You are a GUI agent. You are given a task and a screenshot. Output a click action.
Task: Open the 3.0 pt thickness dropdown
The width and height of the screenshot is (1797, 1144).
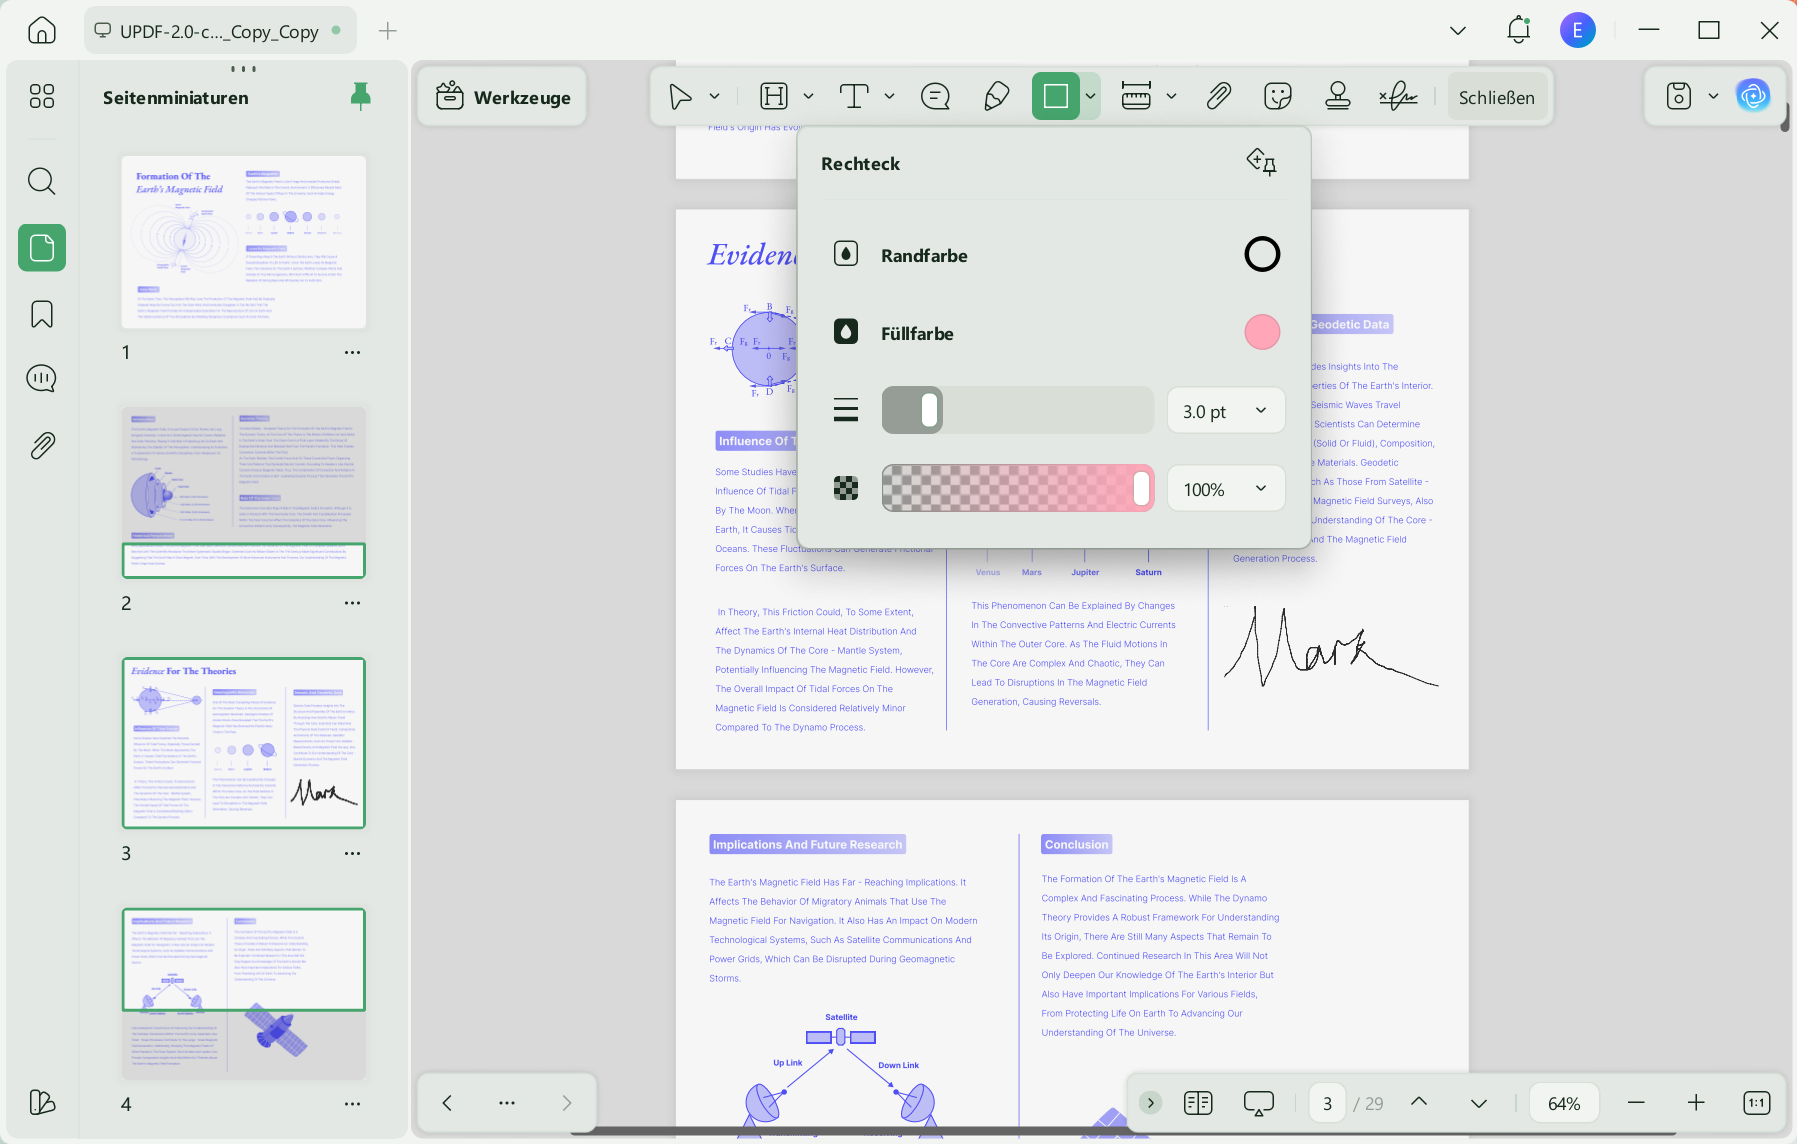pyautogui.click(x=1226, y=411)
